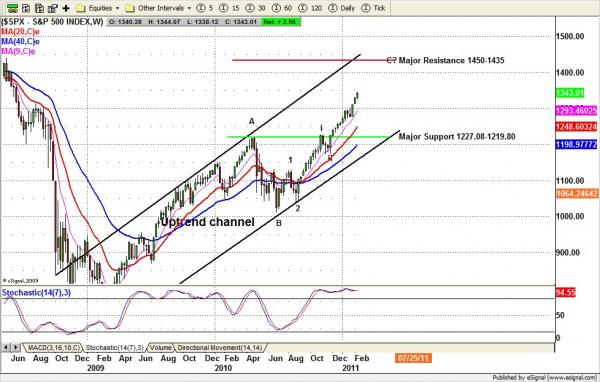The width and height of the screenshot is (600, 382).
Task: Click the Other Intervals folder icon
Action: click(130, 8)
